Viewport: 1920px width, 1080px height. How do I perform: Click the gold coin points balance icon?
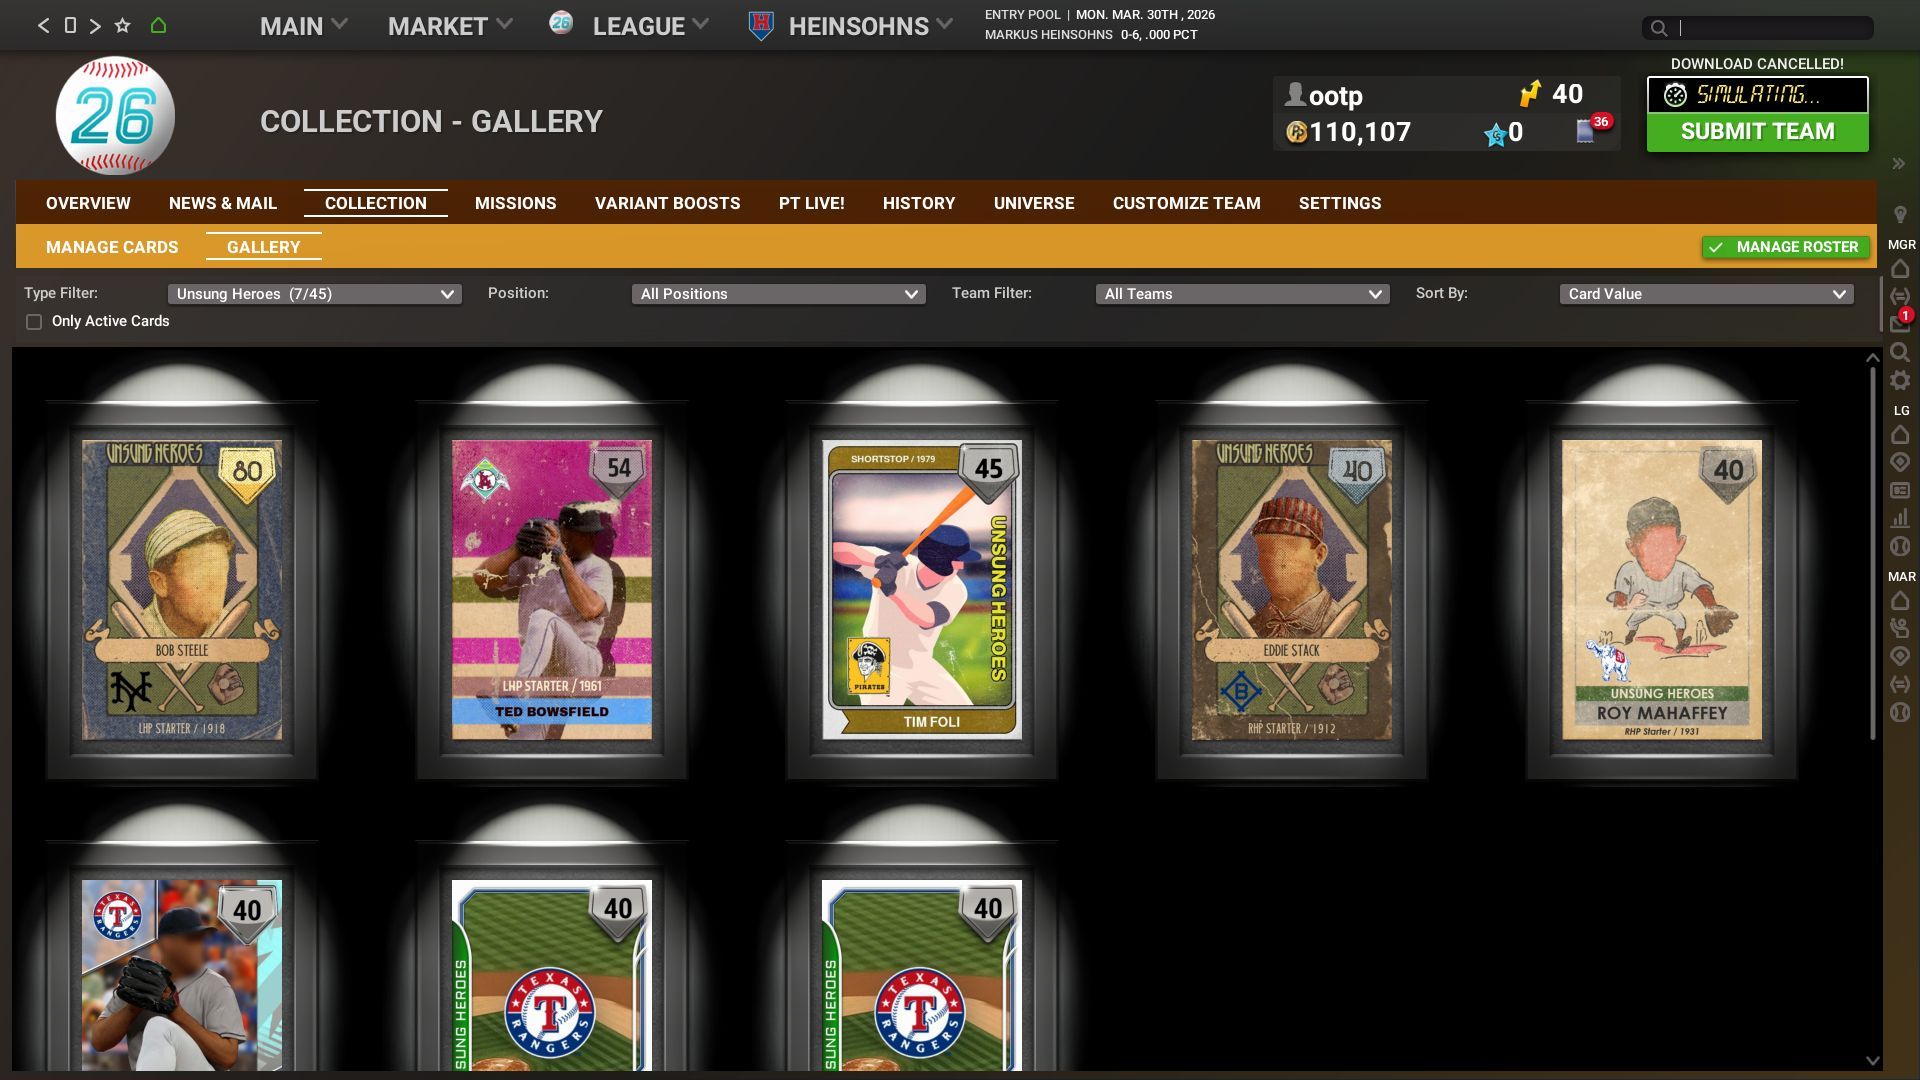pos(1296,132)
